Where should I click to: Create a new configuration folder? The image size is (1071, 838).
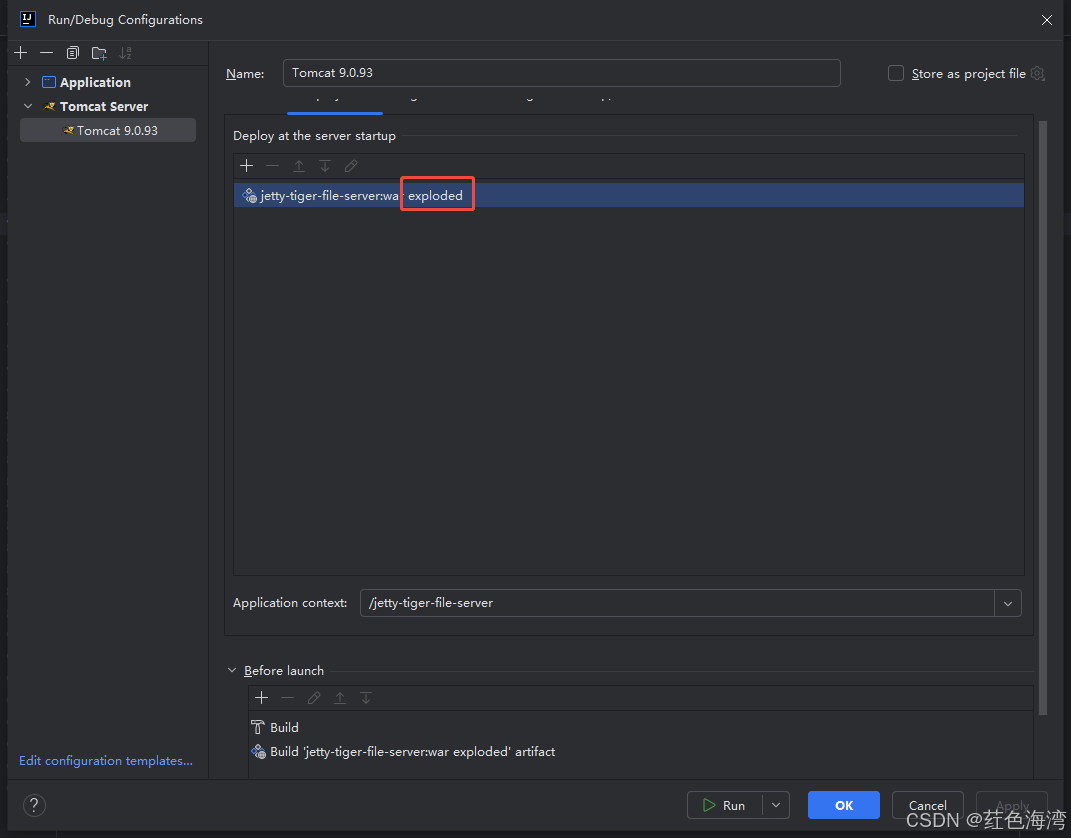coord(99,53)
